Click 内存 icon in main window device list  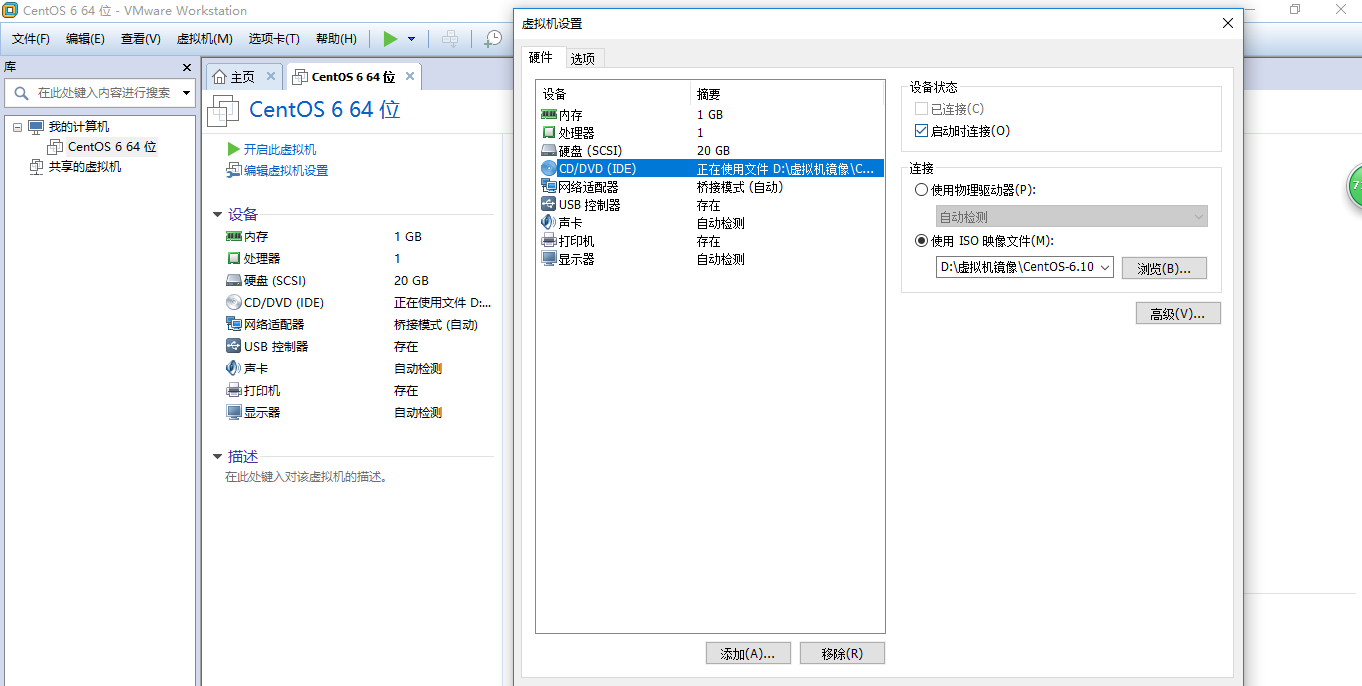tap(234, 237)
